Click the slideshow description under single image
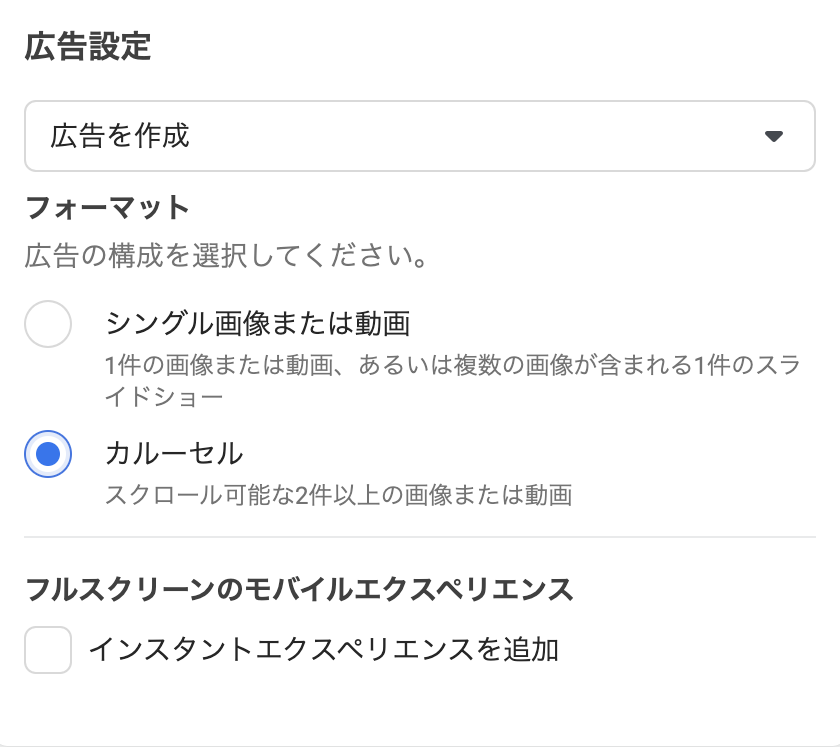This screenshot has height=747, width=840. (x=400, y=375)
